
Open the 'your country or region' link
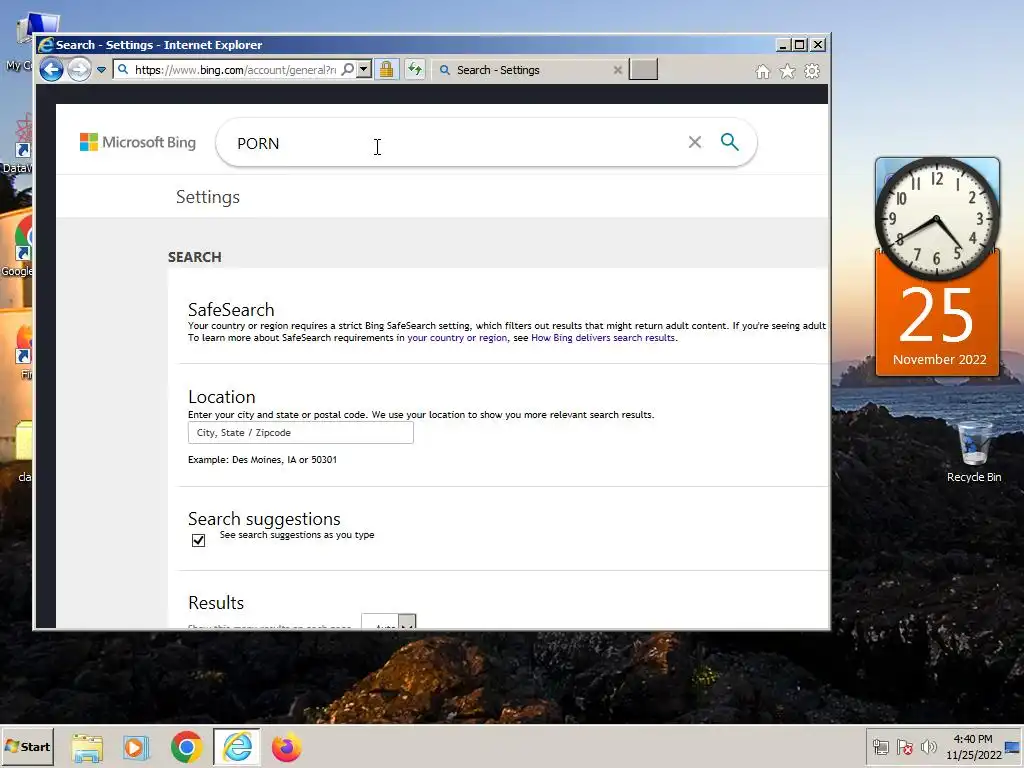tap(457, 338)
